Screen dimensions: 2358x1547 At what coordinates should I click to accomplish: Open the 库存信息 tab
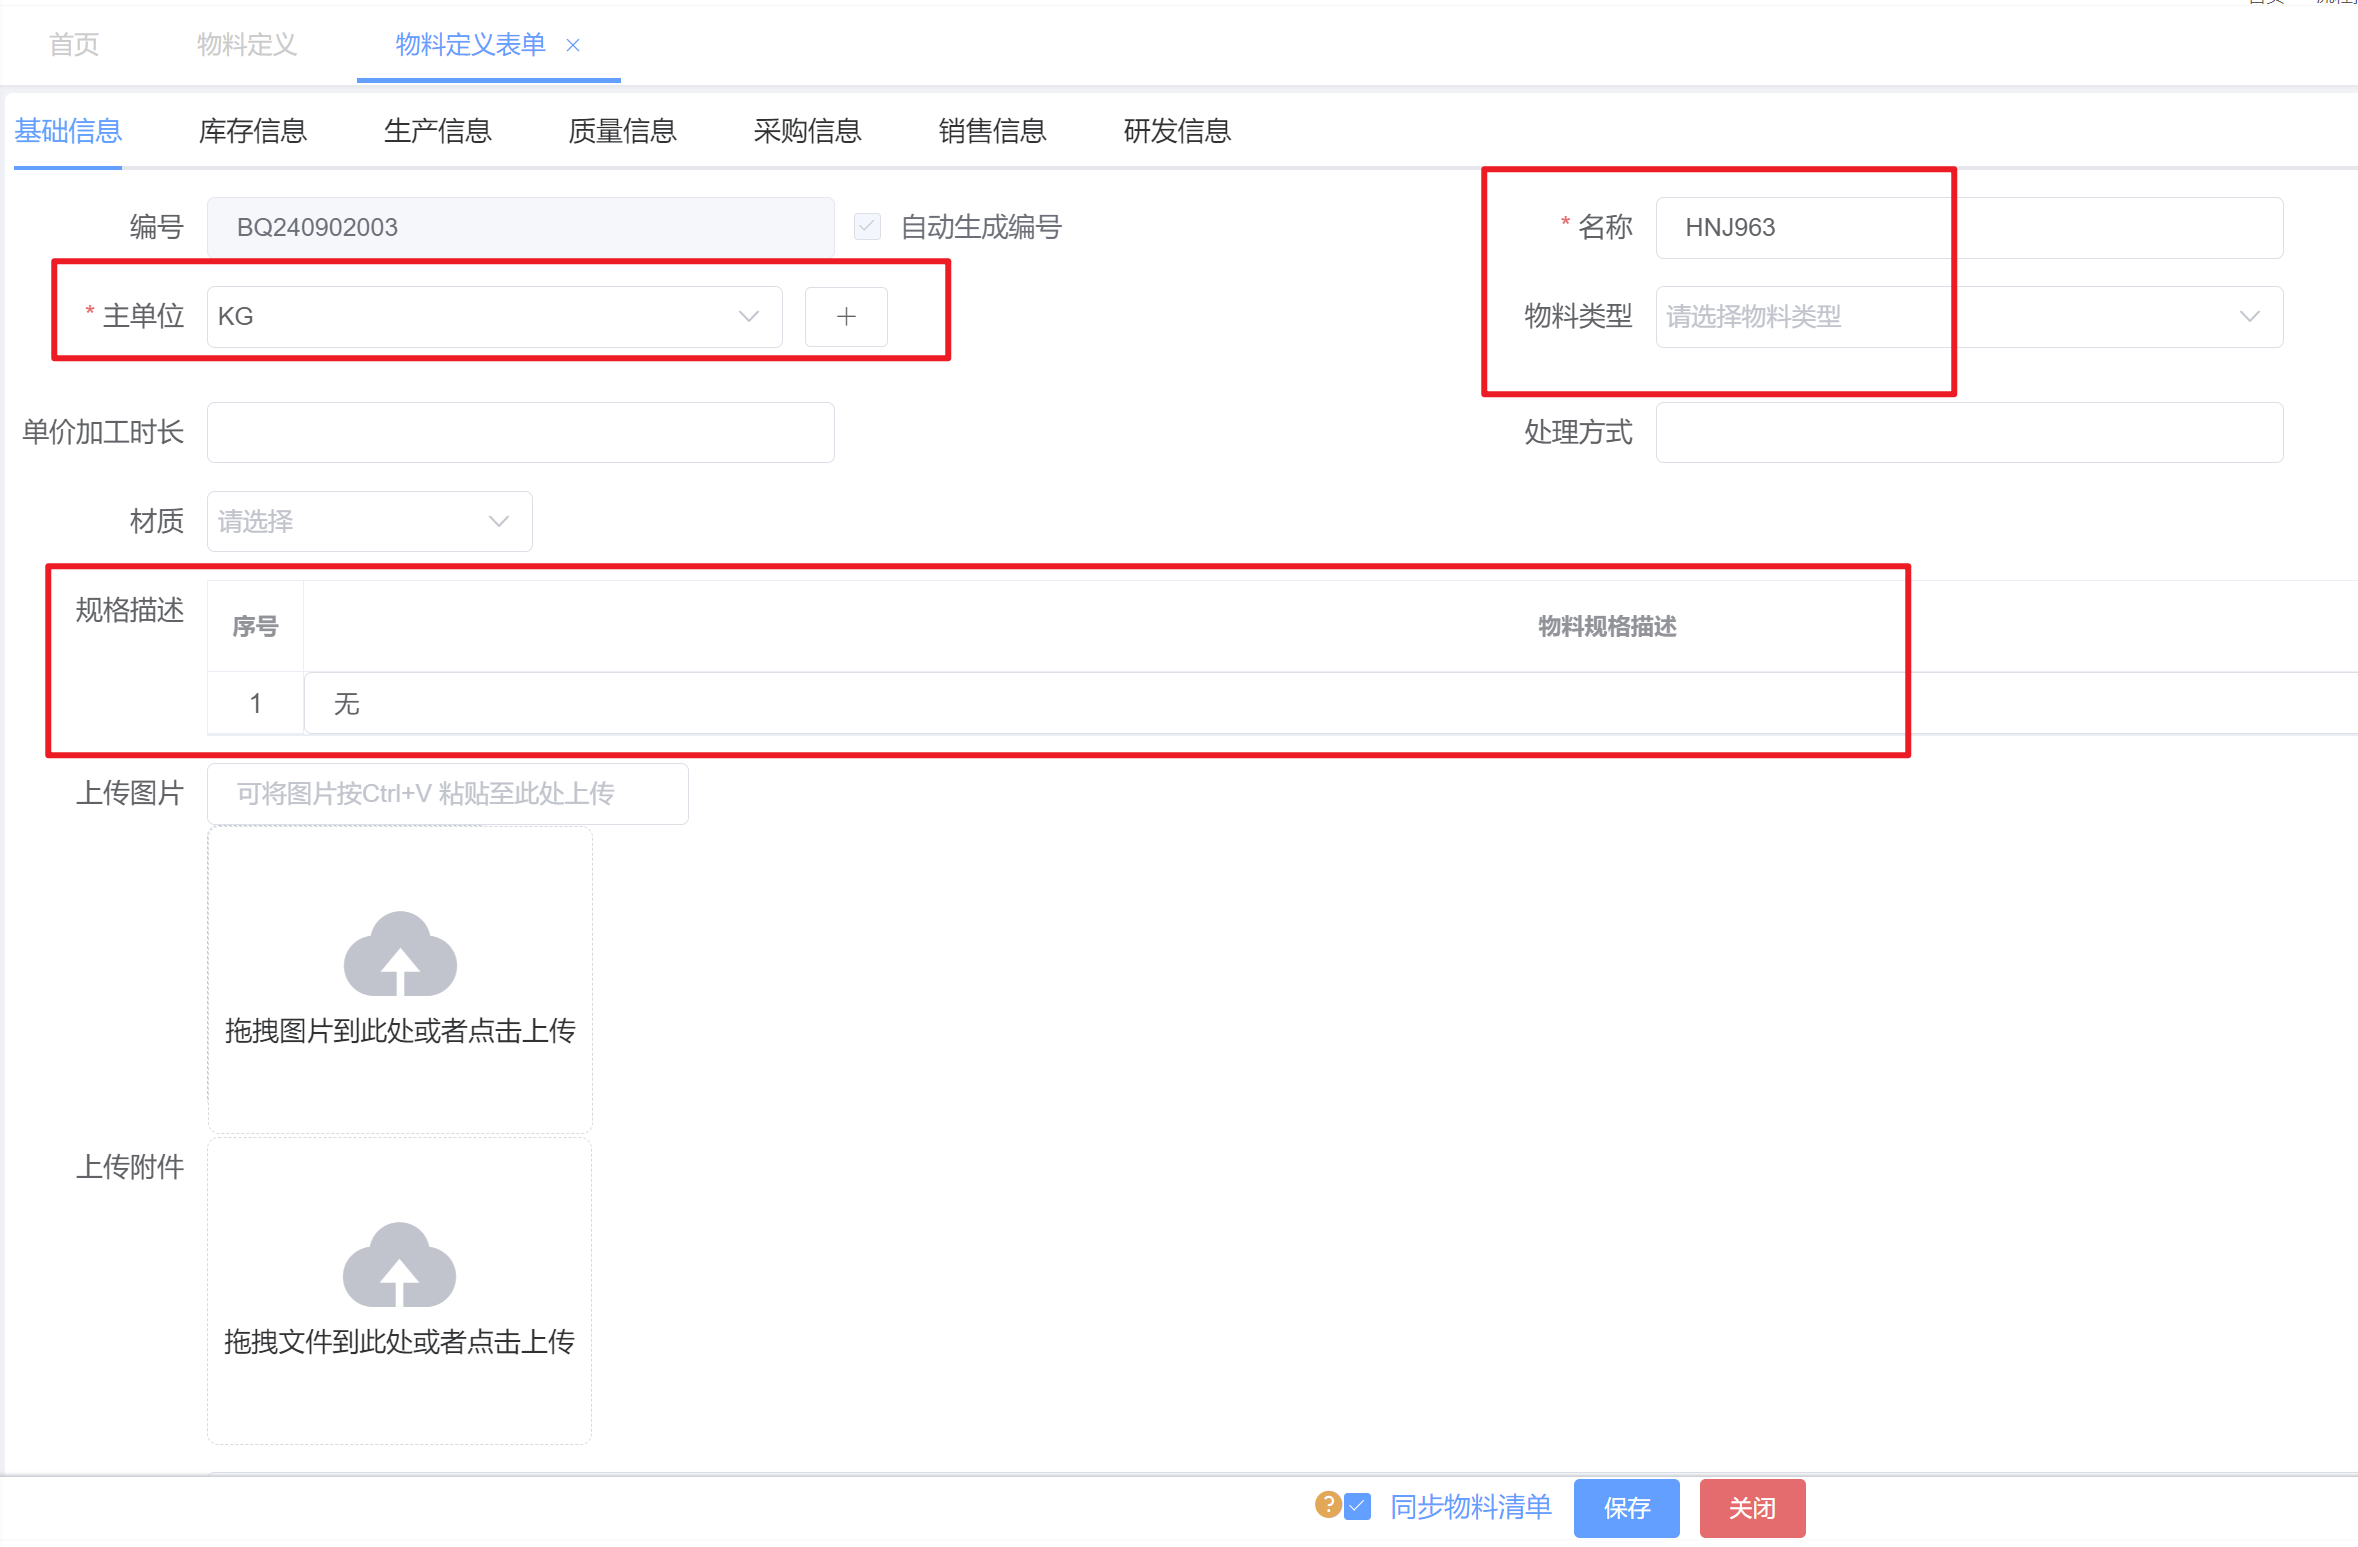(x=253, y=131)
